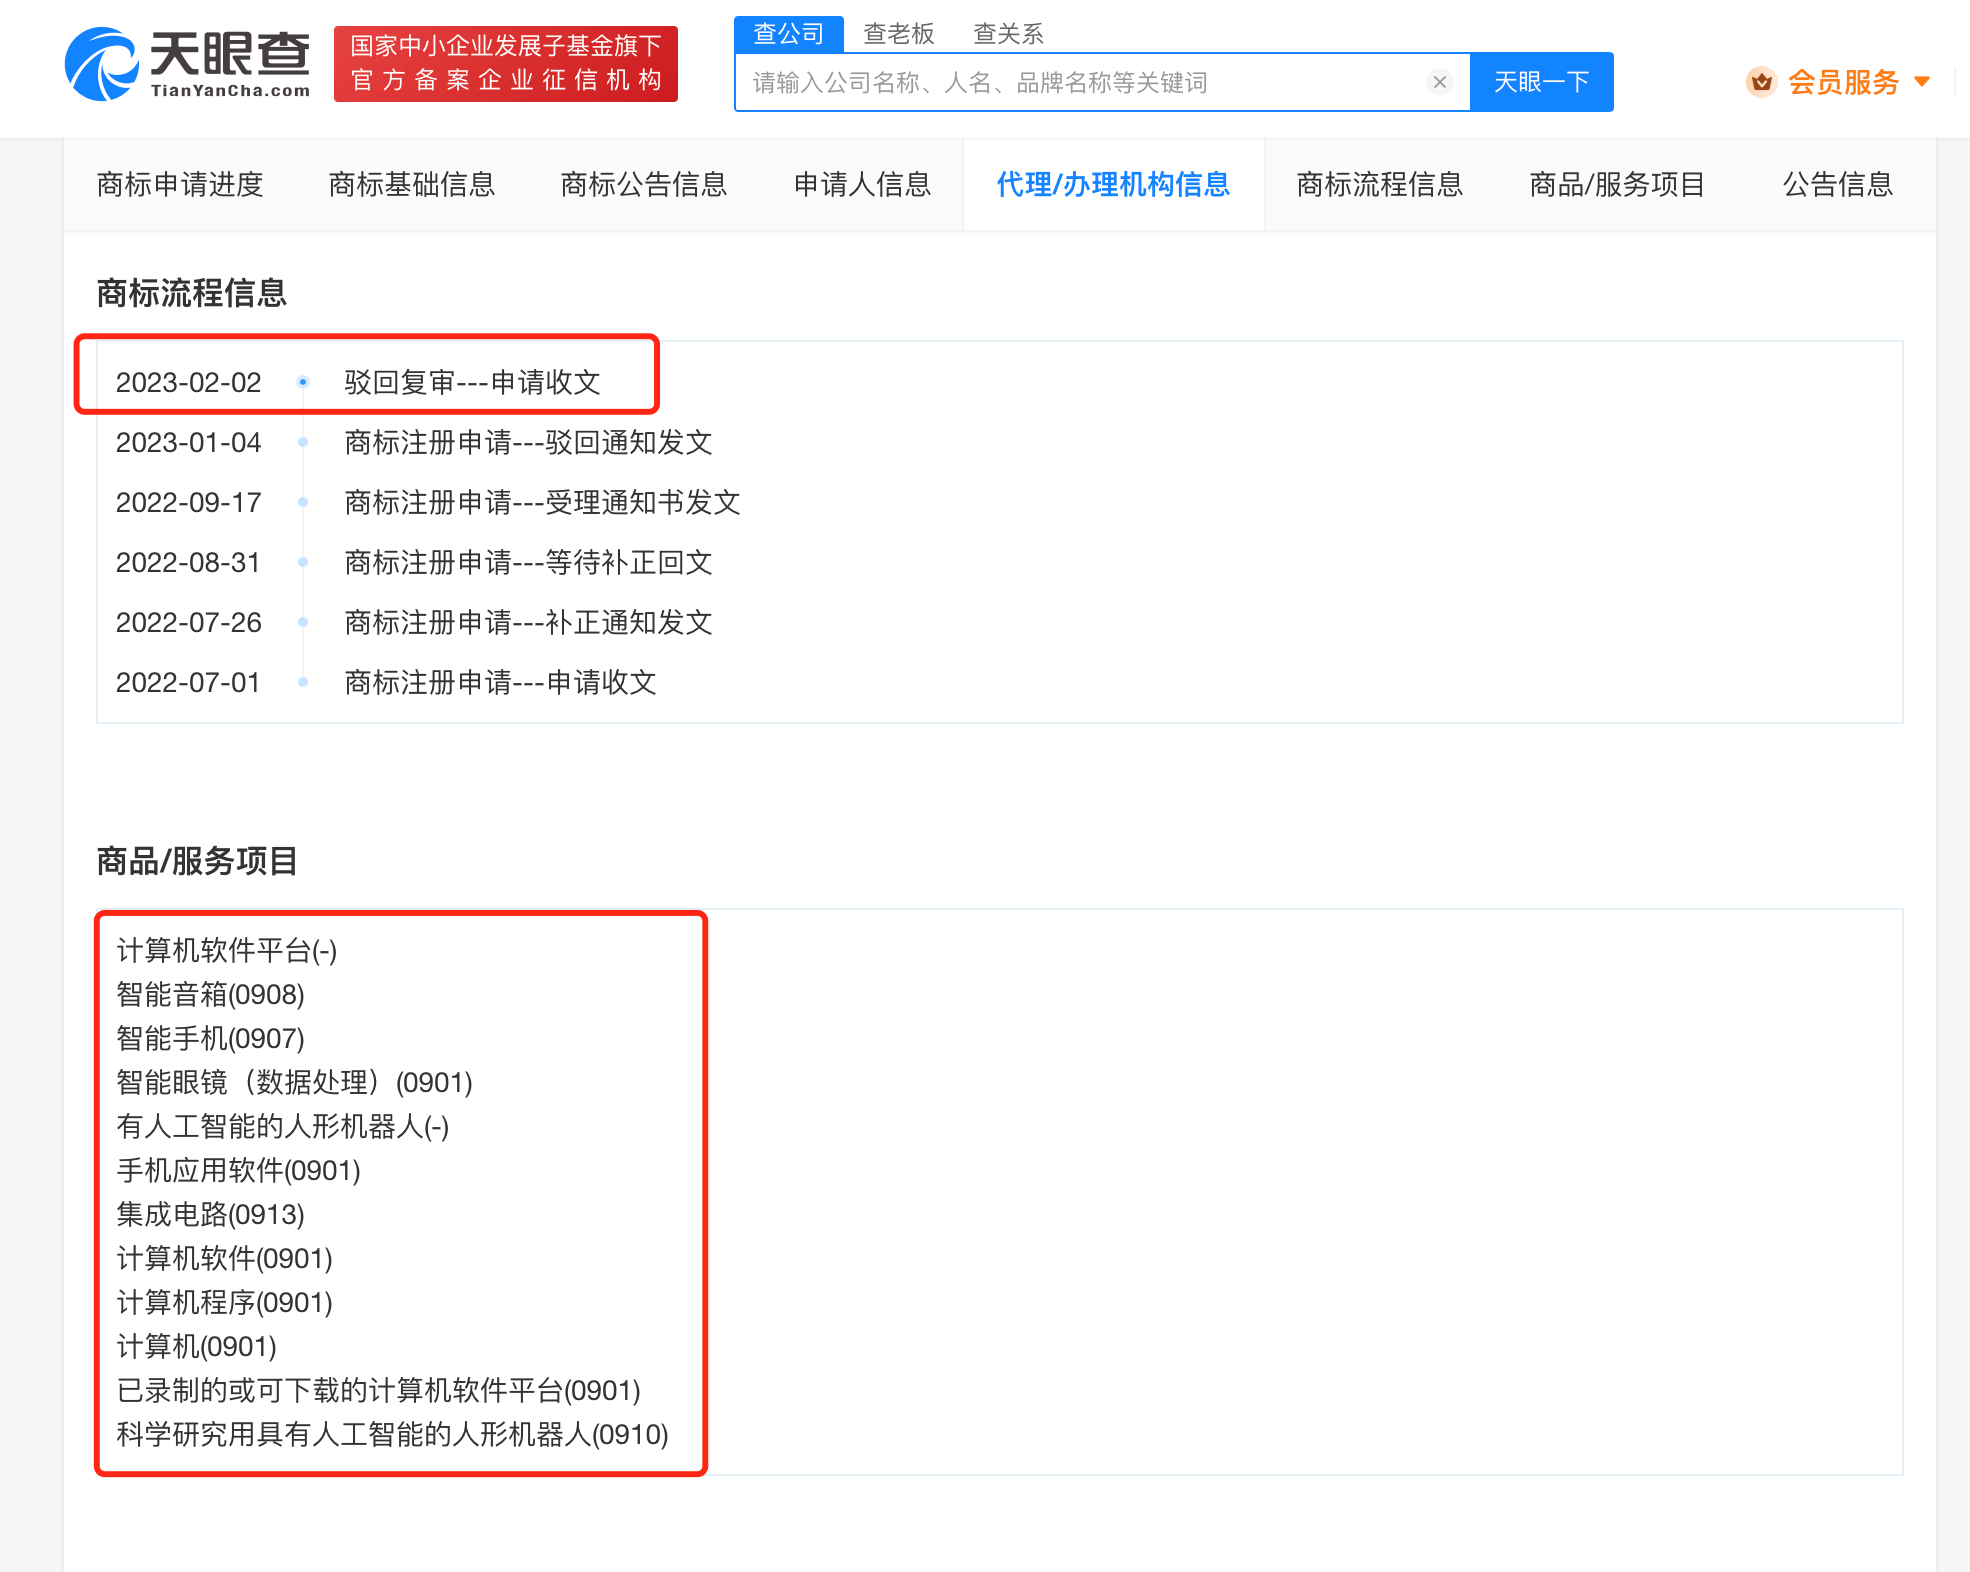Expand the 会员服务 dropdown arrow
Screen dimensions: 1970x1572
1922,82
